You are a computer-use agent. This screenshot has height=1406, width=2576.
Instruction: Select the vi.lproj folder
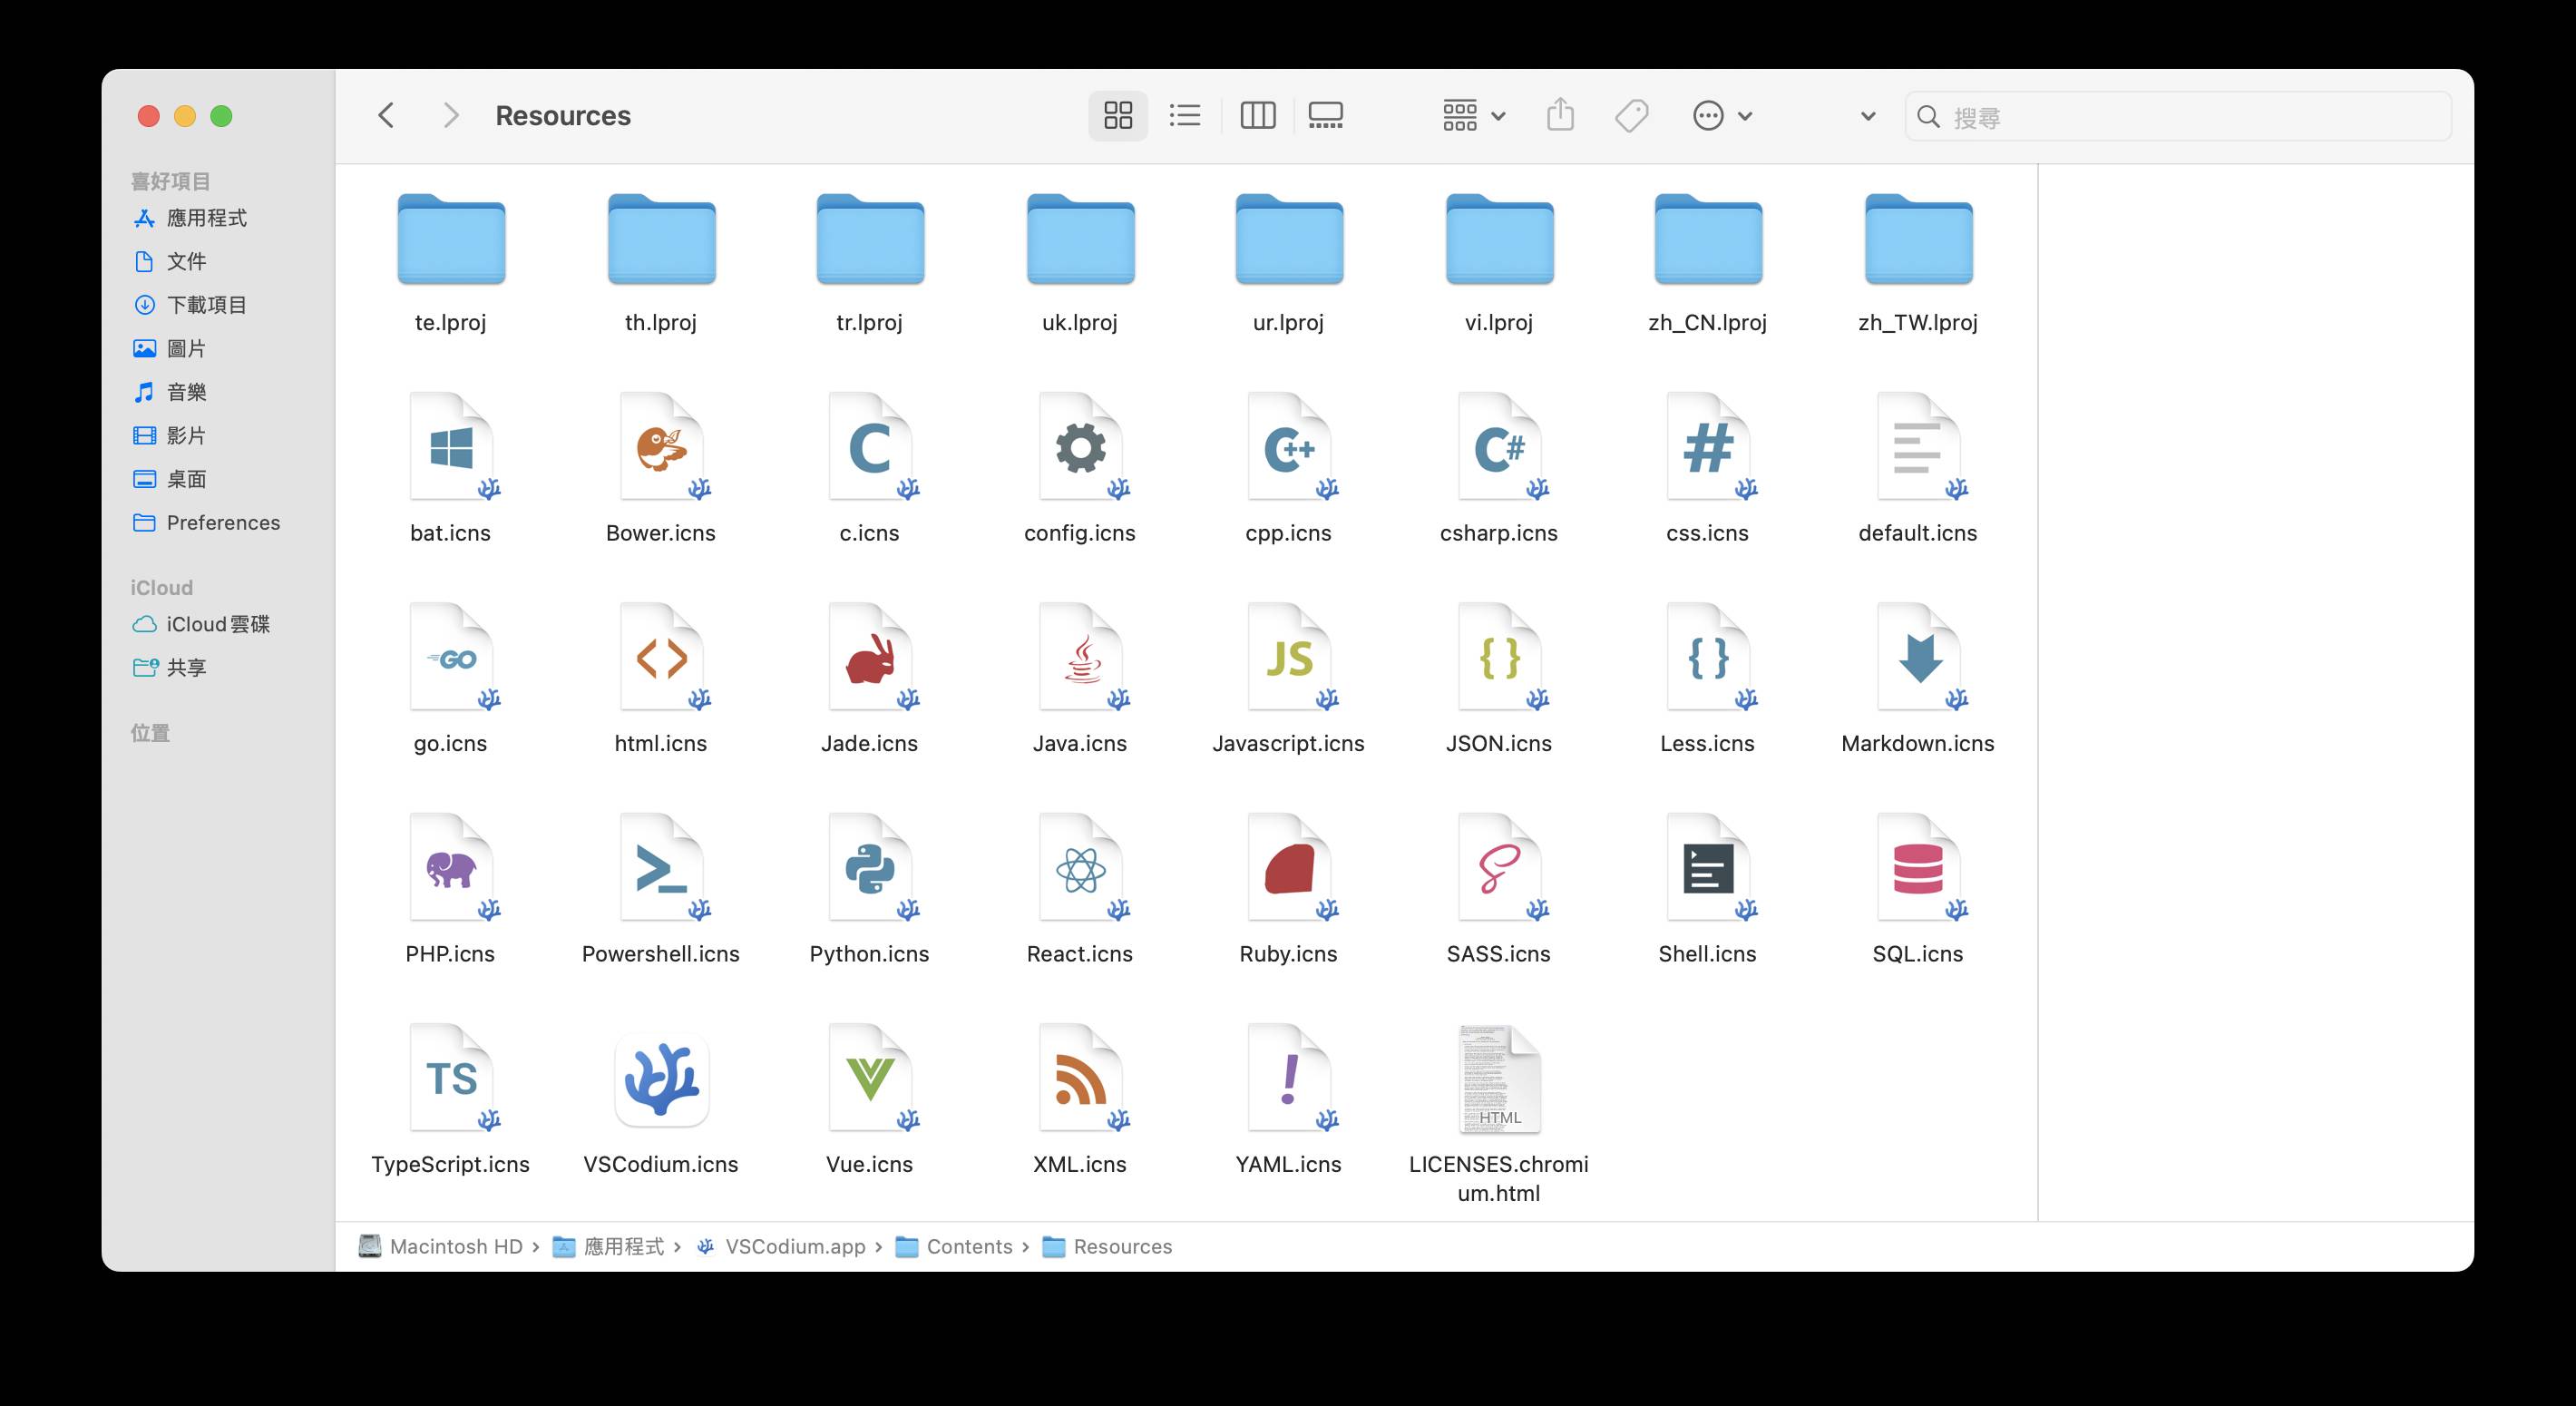tap(1499, 240)
